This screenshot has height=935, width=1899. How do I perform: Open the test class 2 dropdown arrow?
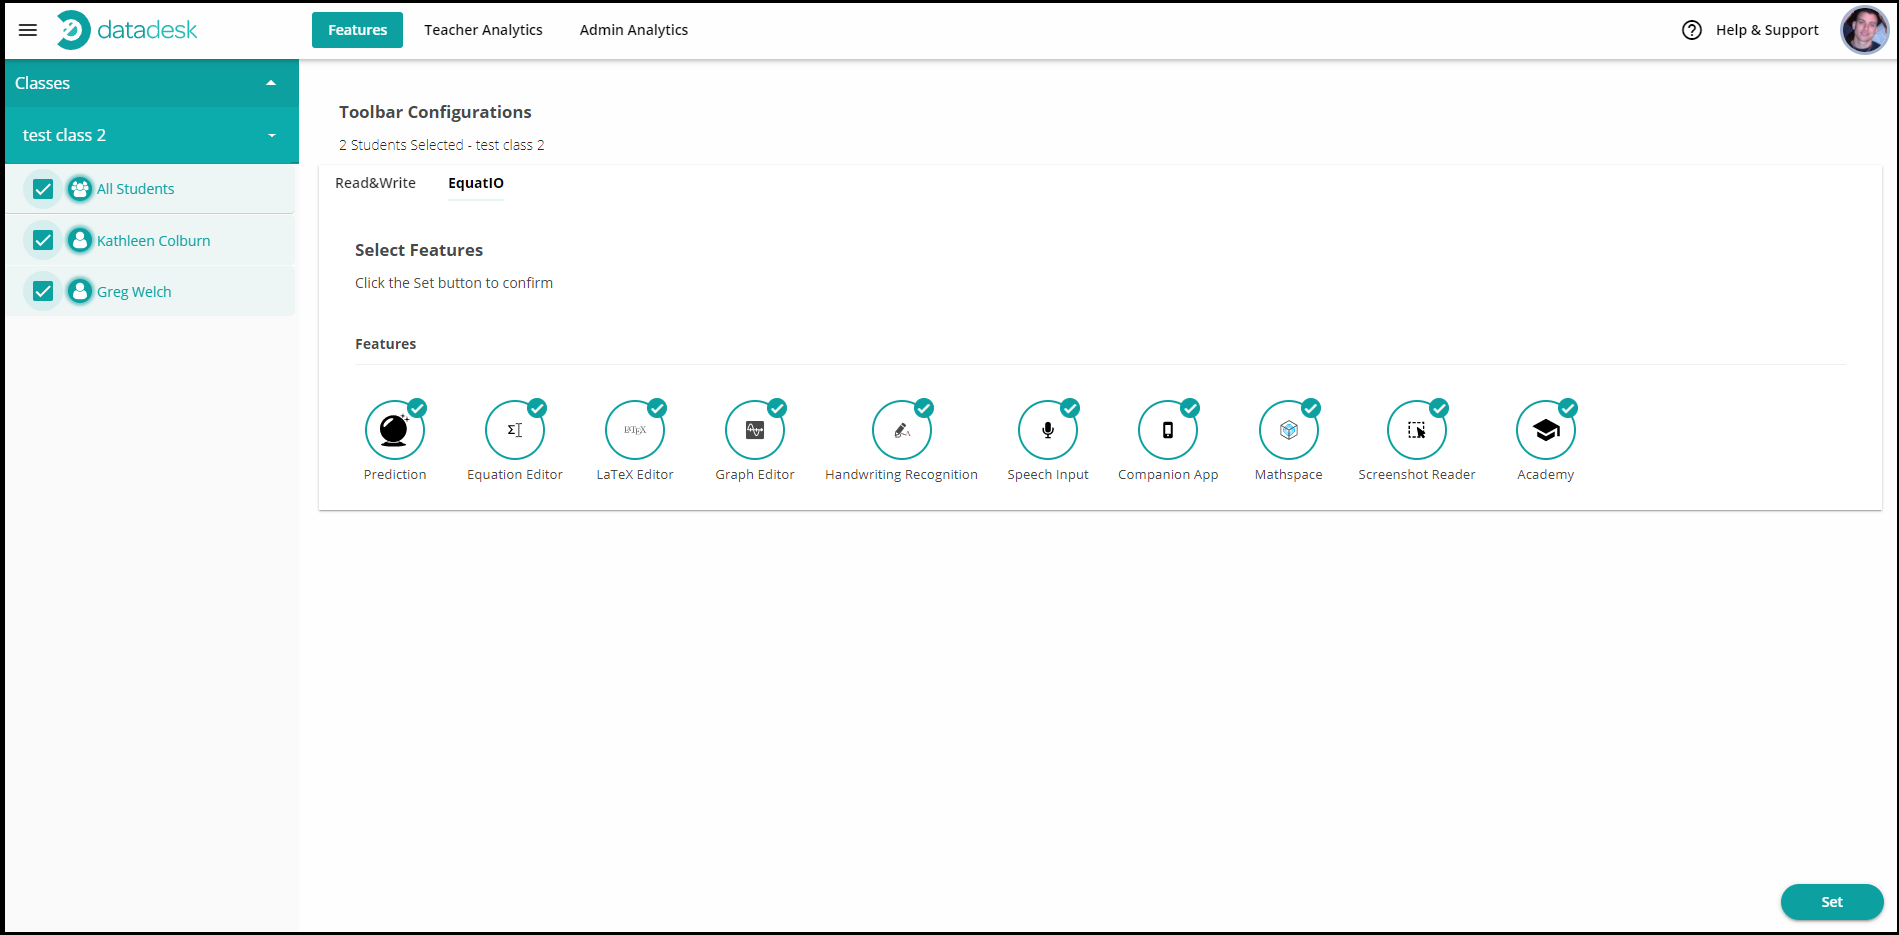click(x=272, y=136)
